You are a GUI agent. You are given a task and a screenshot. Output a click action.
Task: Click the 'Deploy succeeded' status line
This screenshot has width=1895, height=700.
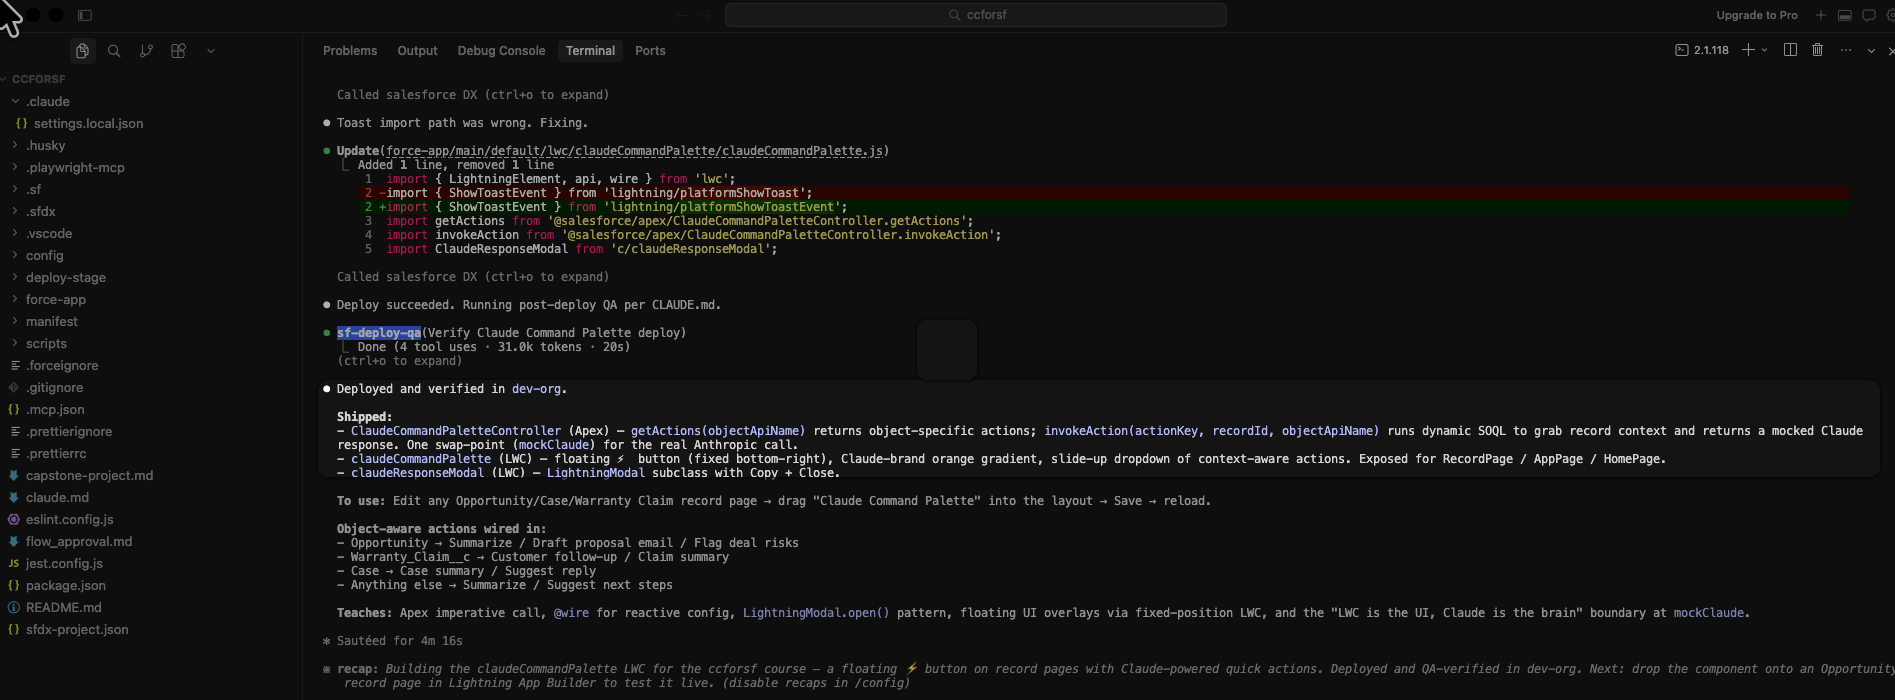click(x=528, y=305)
